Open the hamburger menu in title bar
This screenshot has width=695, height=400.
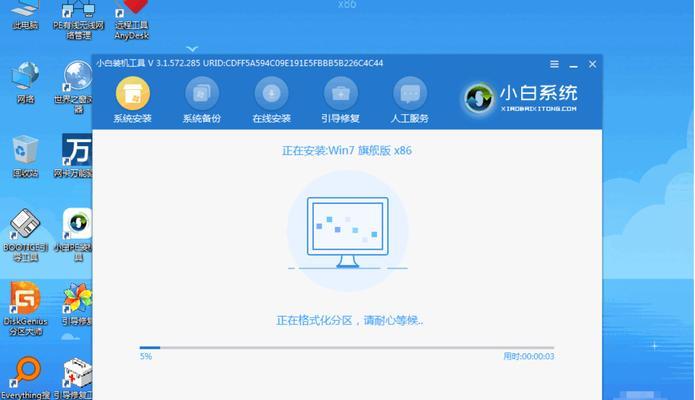pos(554,64)
